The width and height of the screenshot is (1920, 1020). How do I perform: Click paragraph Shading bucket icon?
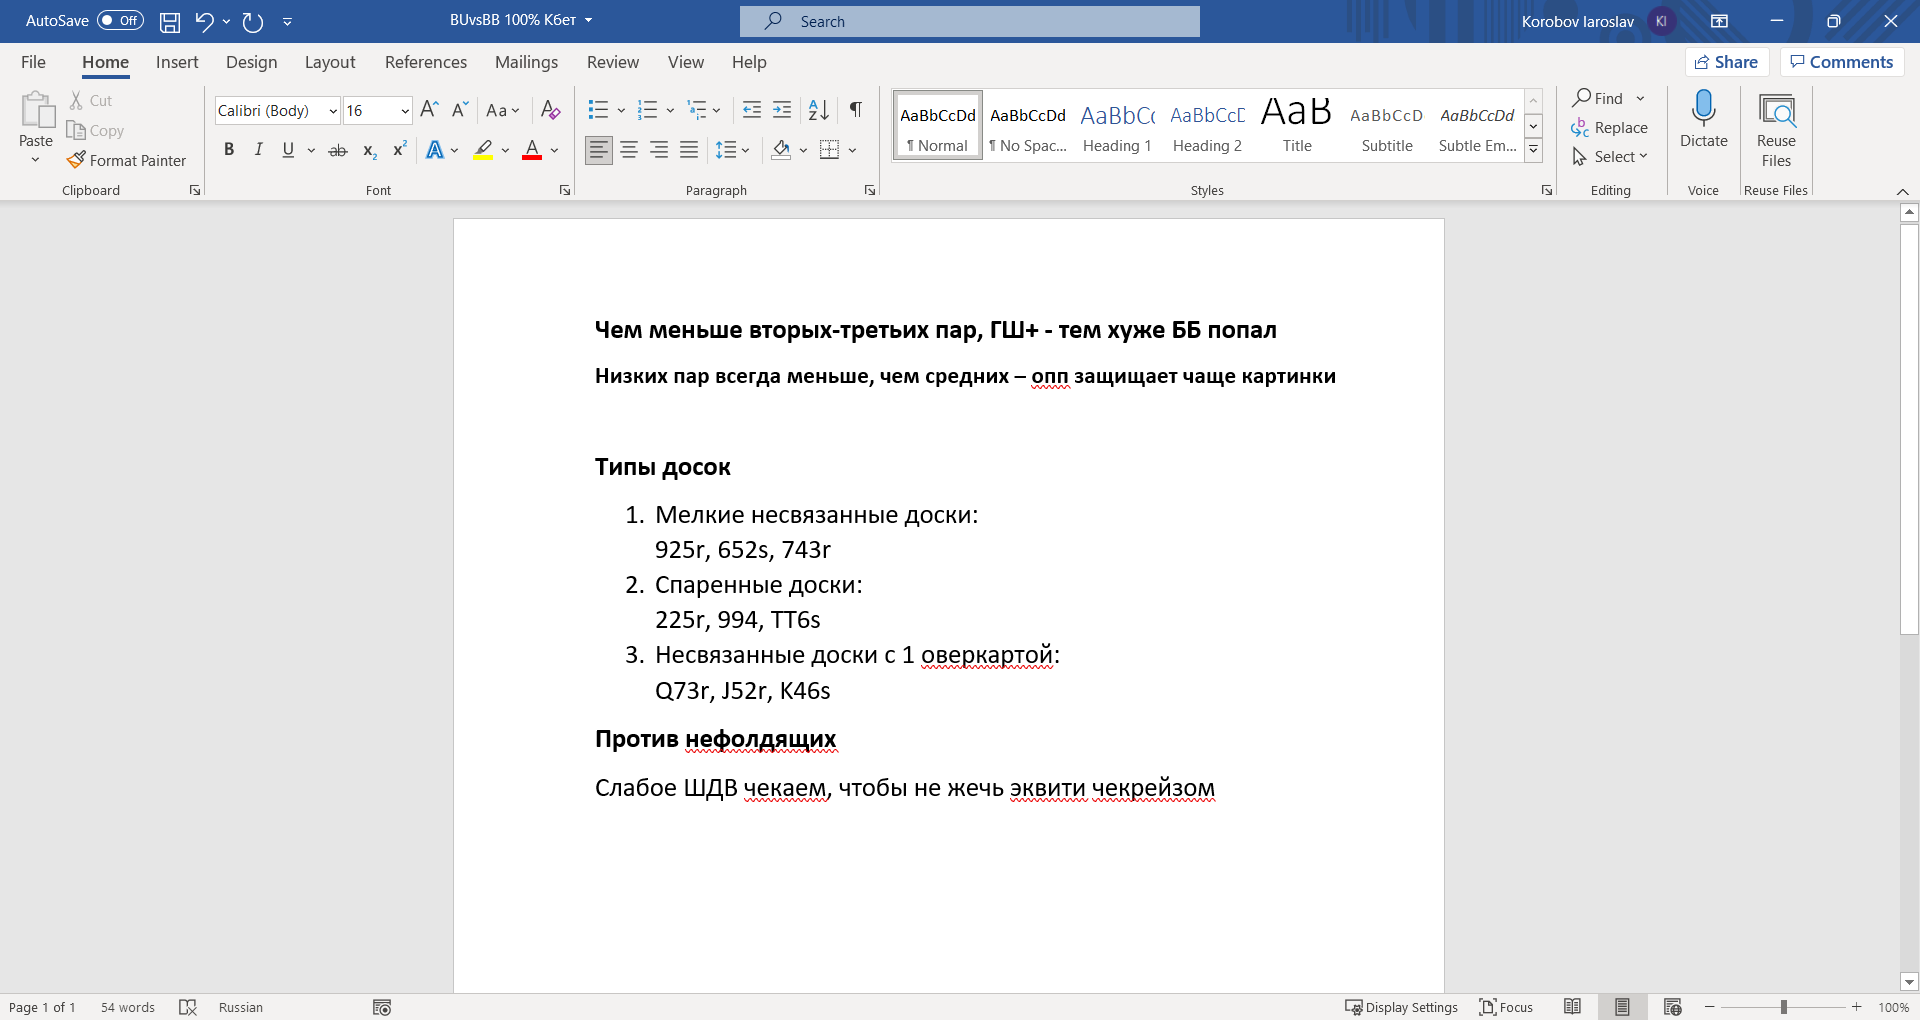[782, 150]
